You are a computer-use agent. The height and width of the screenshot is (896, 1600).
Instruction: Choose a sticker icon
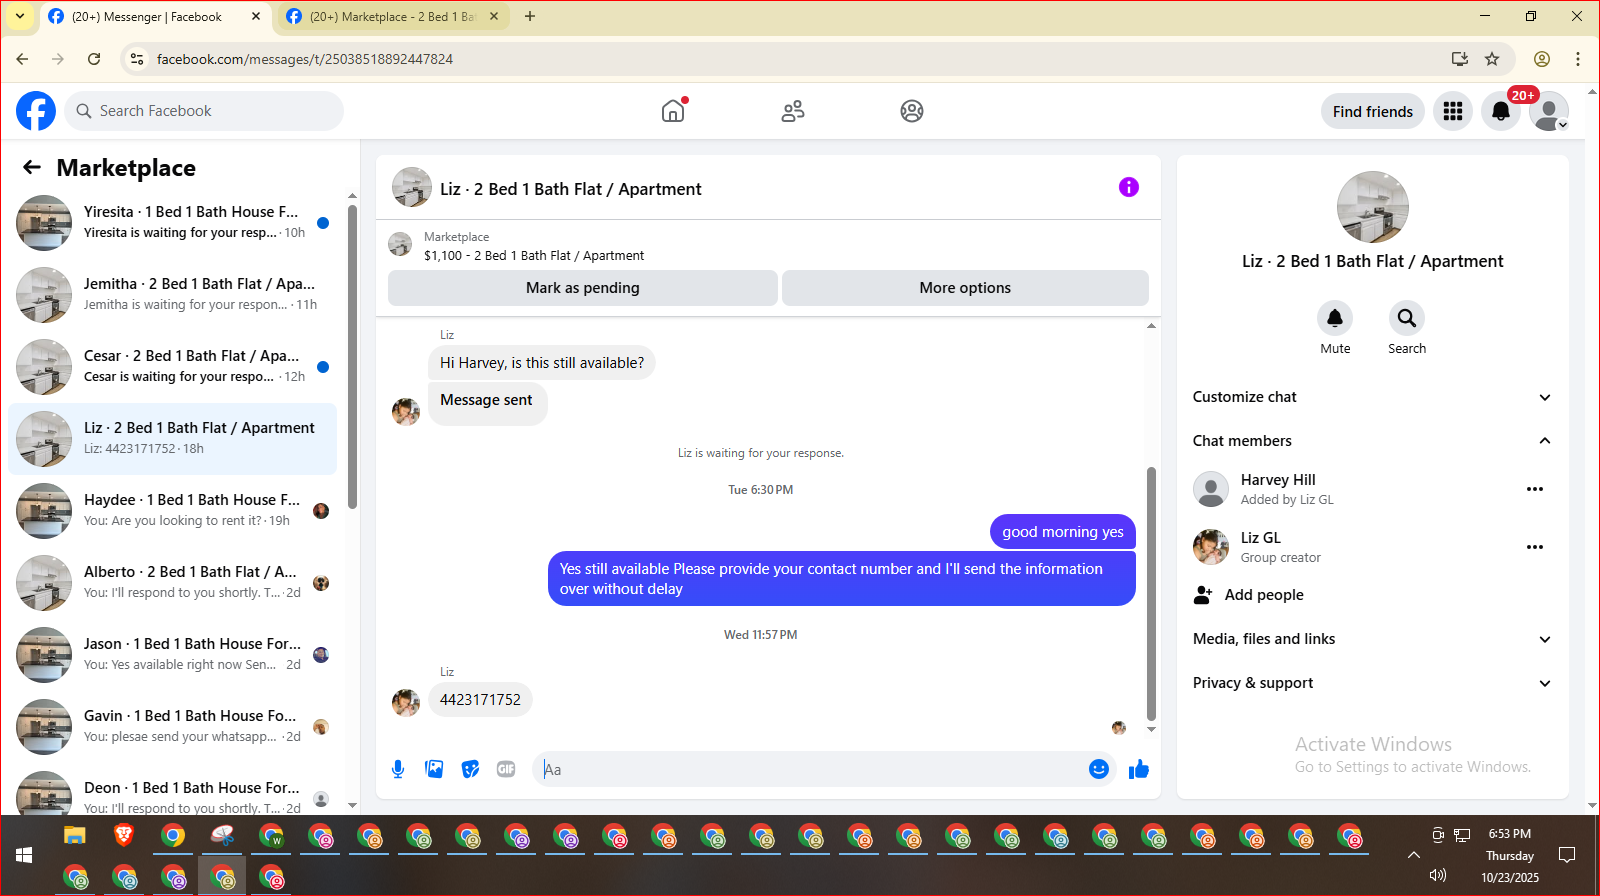470,769
